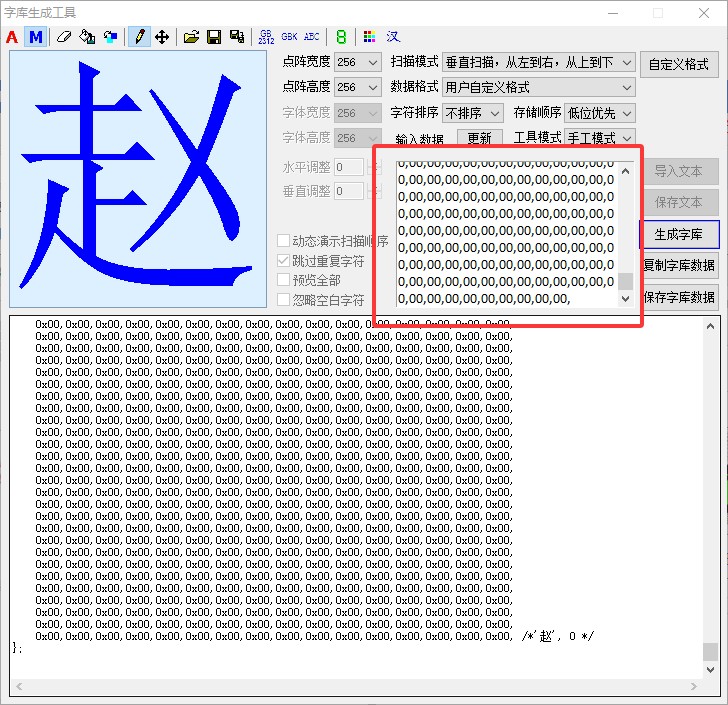Toggle the 跳过重复字符 checkbox
Viewport: 728px width, 705px height.
coord(283,261)
